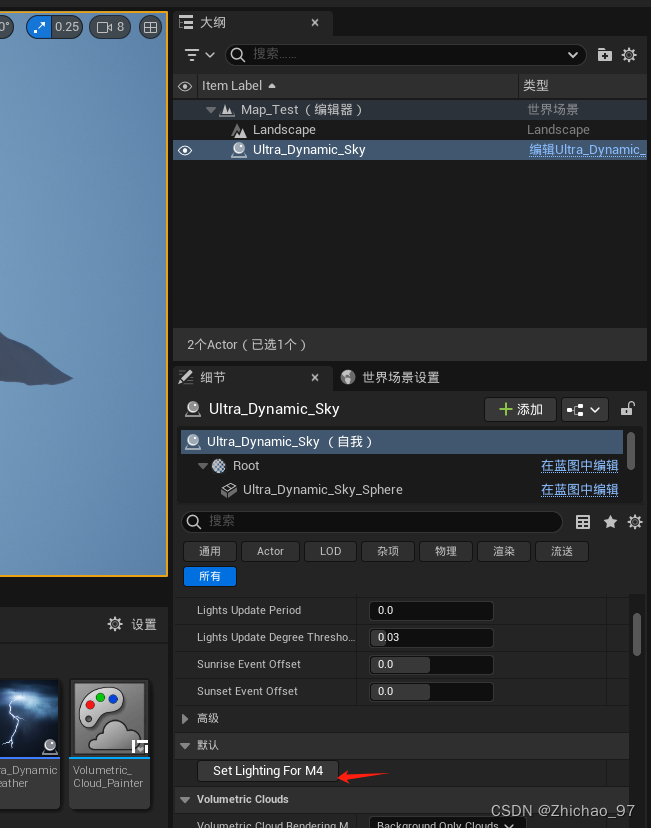Click the outliner 搜索 field

click(404, 55)
